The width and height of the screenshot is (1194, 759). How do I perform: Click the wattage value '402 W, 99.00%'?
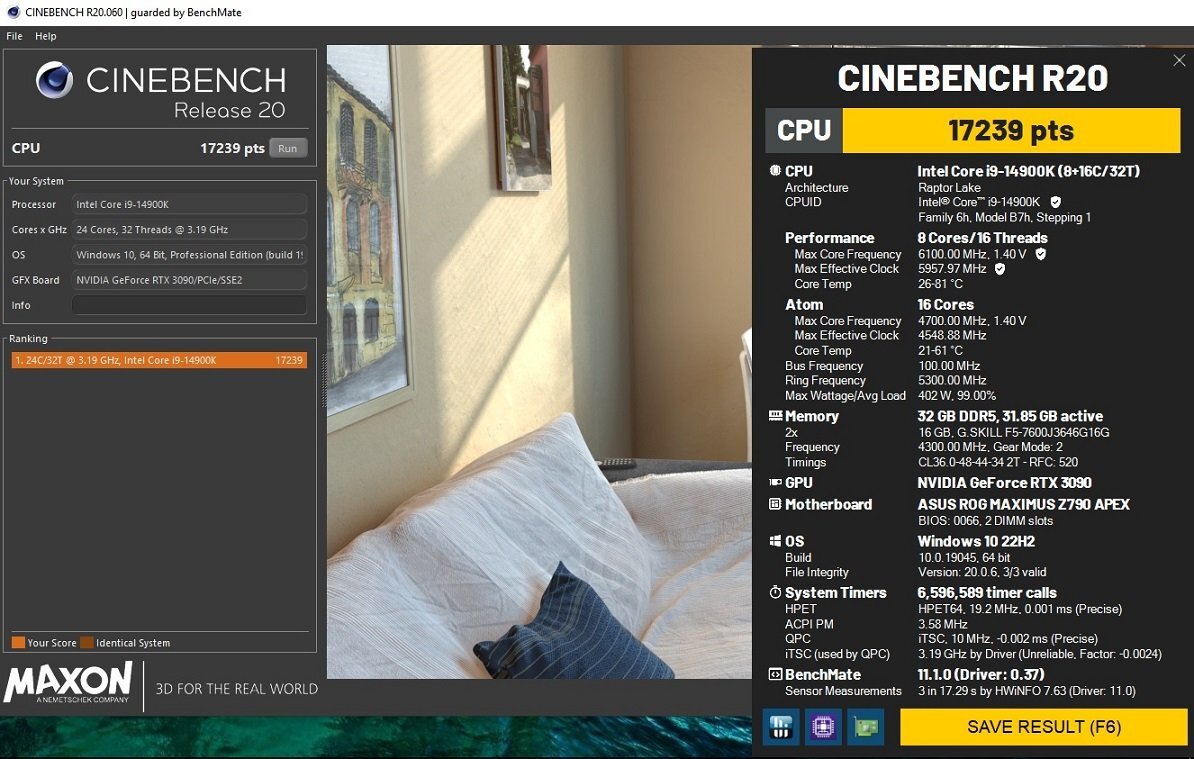[x=957, y=395]
